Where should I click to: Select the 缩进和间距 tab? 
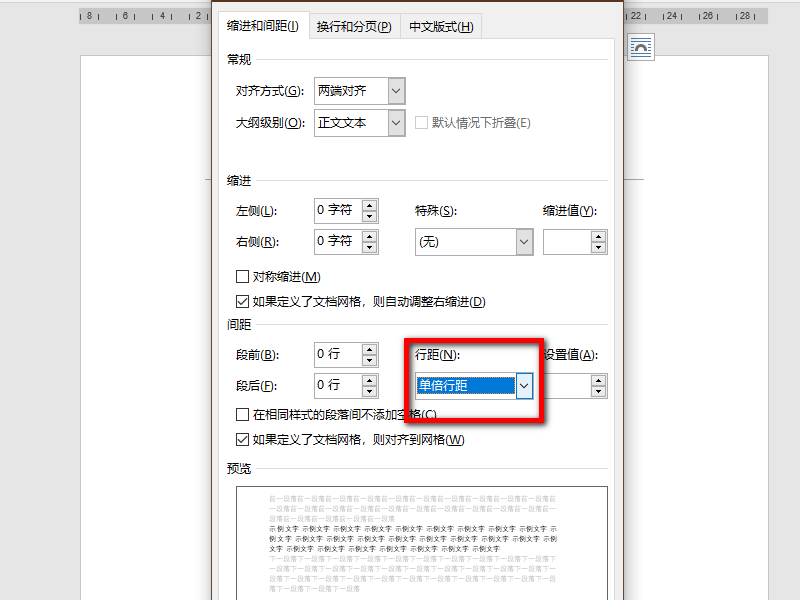pos(263,26)
